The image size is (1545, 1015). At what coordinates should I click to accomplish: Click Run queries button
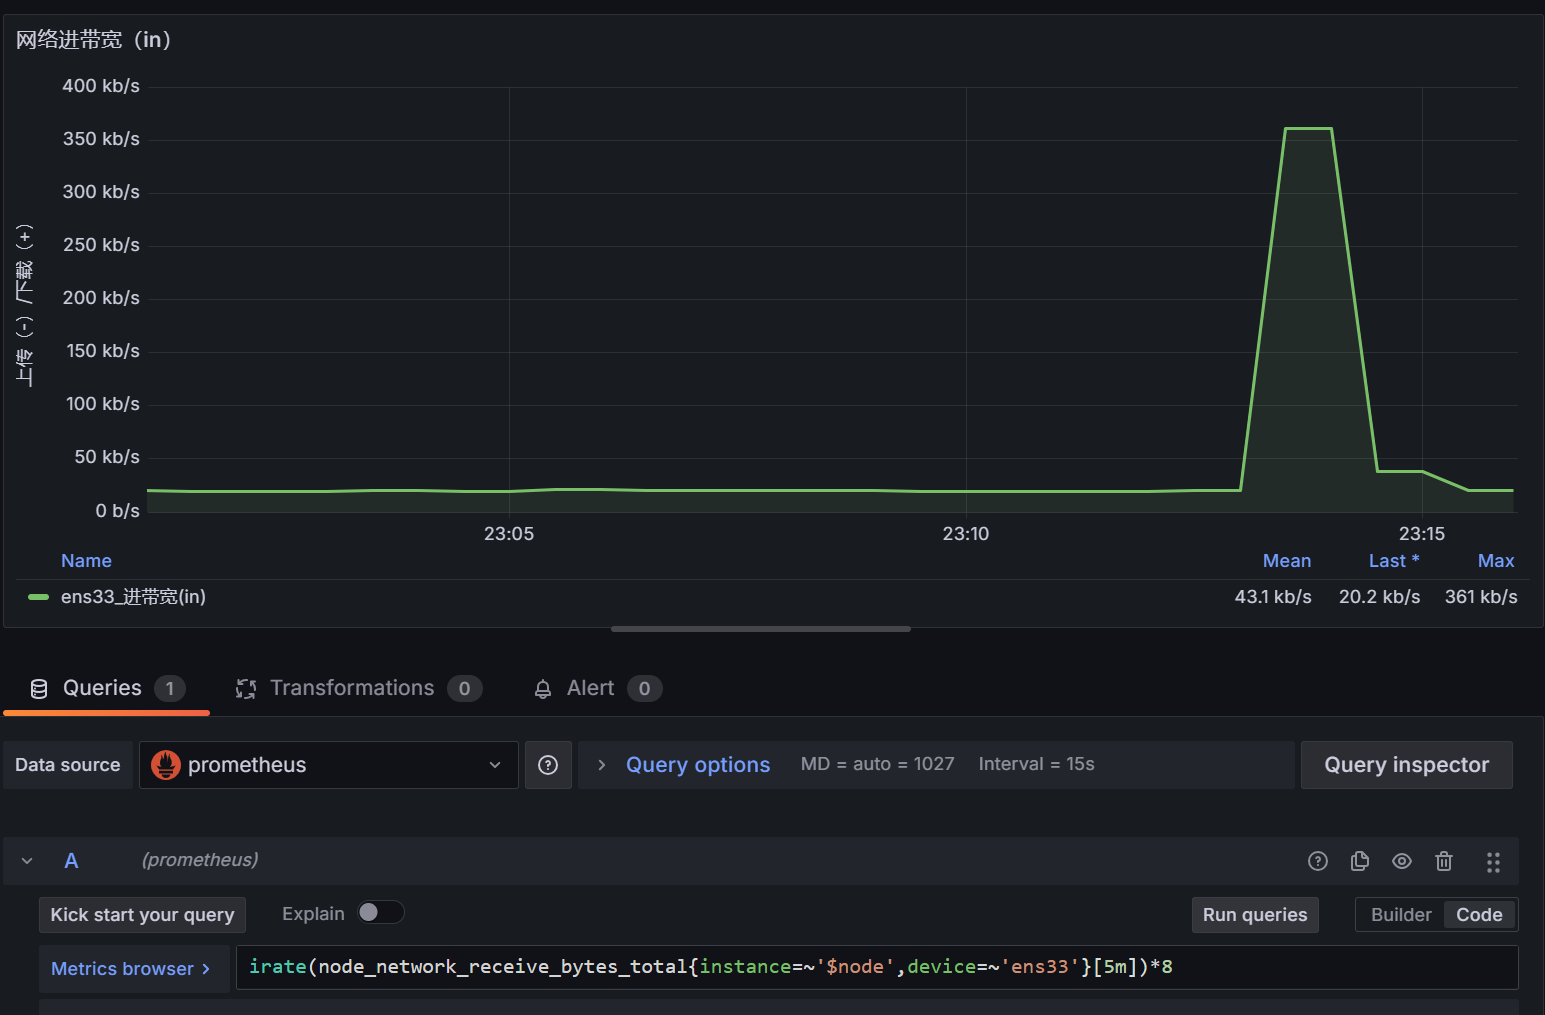click(1255, 915)
